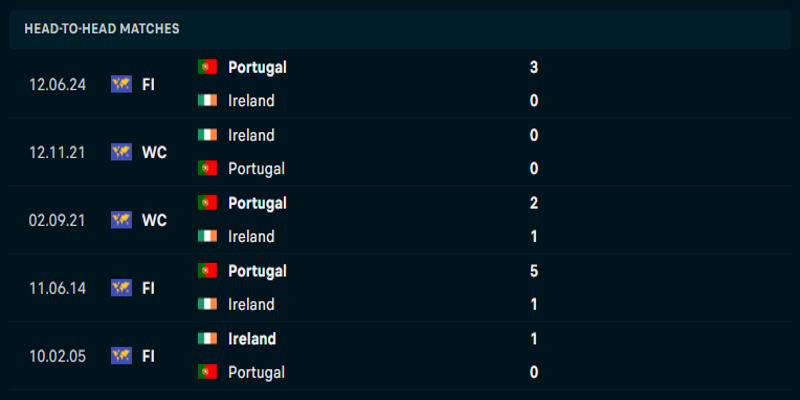
Task: Click the FI competition label for 10.02.05
Action: click(x=148, y=355)
